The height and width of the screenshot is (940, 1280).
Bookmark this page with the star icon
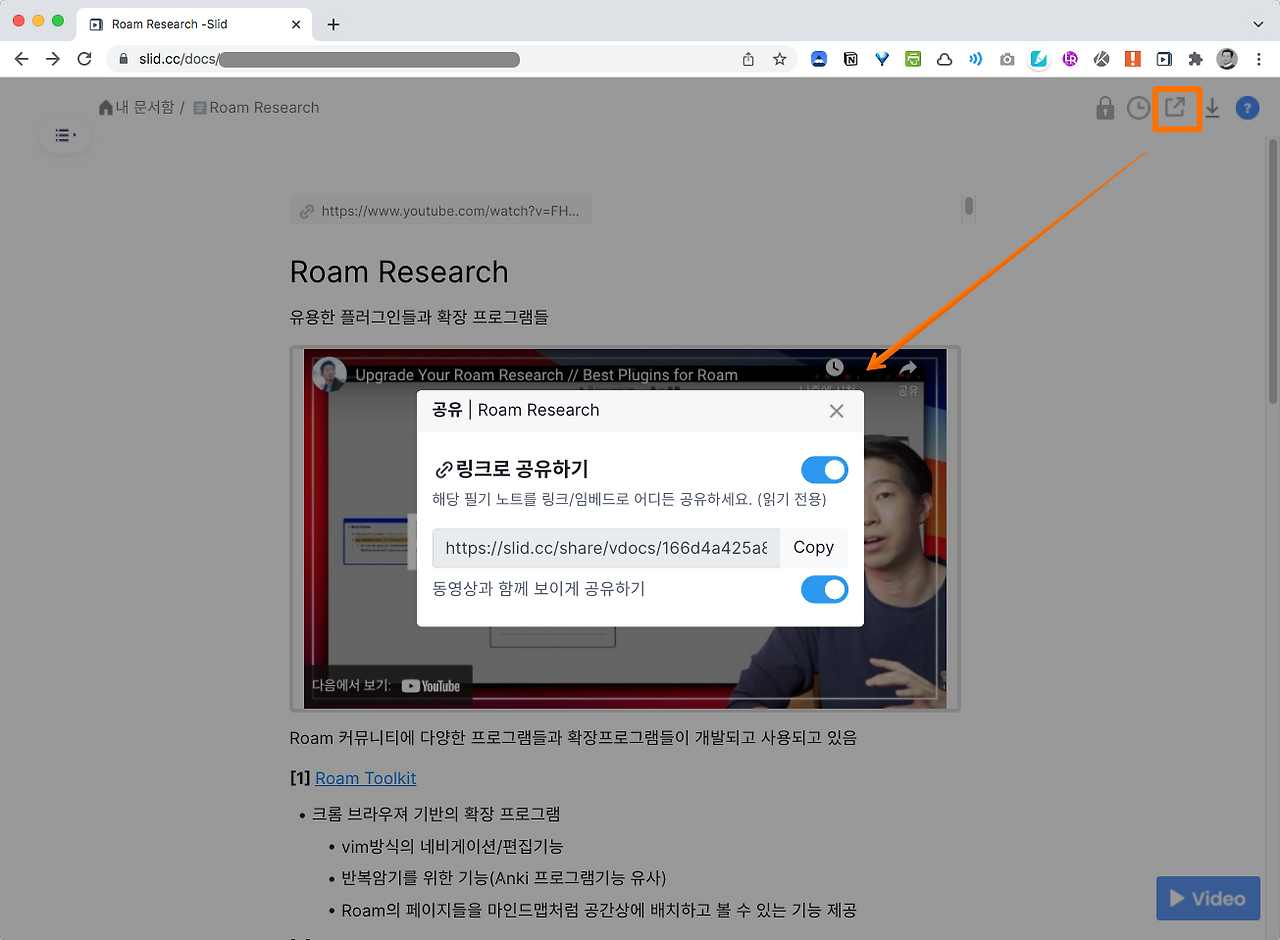[780, 59]
